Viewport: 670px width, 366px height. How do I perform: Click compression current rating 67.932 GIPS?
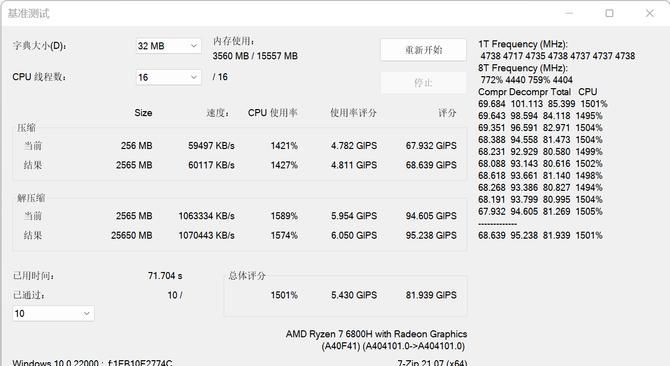click(x=431, y=146)
